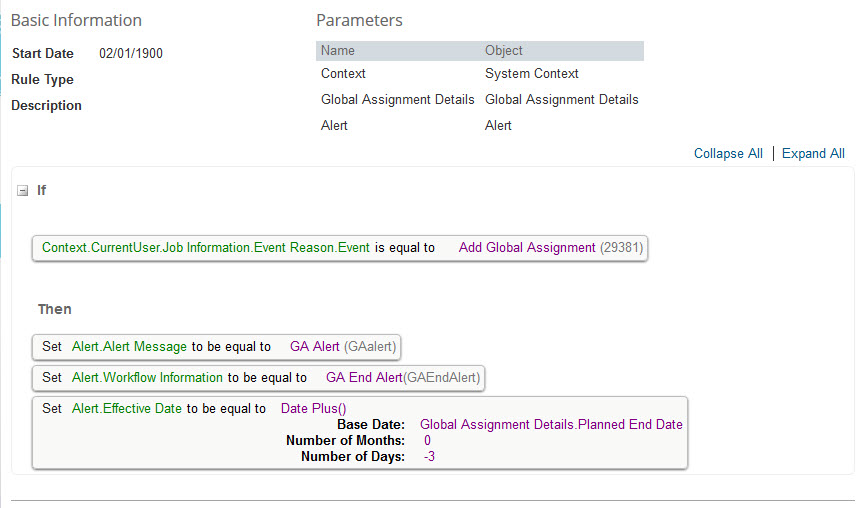This screenshot has height=508, width=864.
Task: Select Add Global Assignment (29381) value
Action: [x=550, y=247]
